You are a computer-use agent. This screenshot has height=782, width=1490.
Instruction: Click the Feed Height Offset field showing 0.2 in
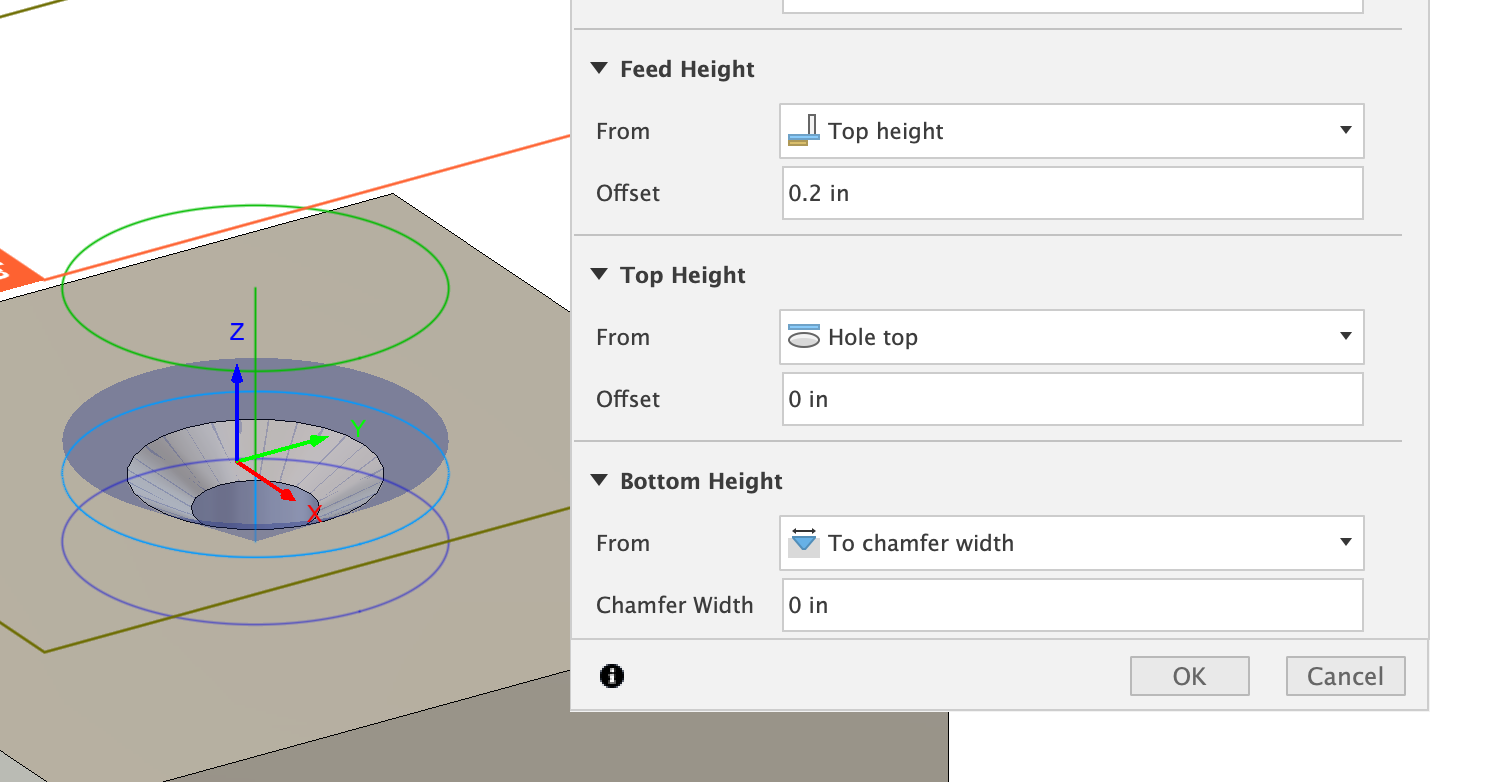[x=1070, y=193]
